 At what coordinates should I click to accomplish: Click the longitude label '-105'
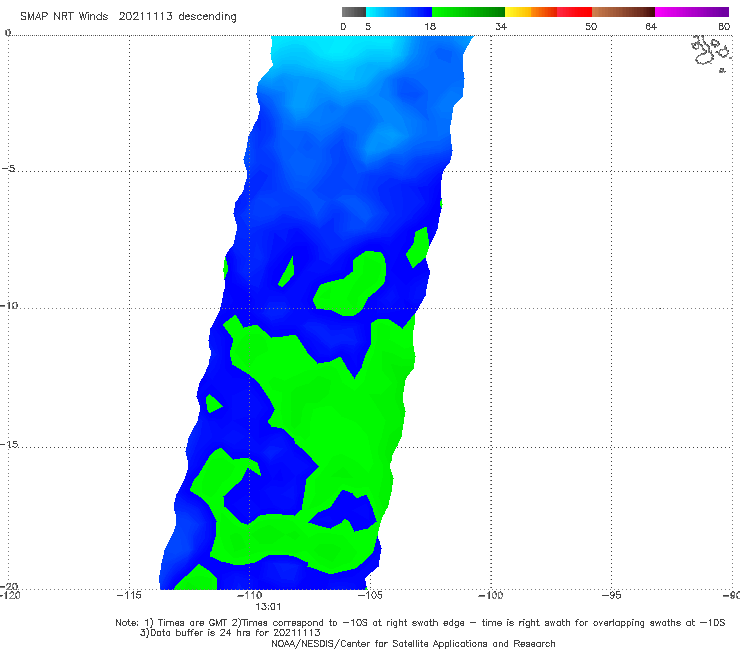(x=370, y=595)
